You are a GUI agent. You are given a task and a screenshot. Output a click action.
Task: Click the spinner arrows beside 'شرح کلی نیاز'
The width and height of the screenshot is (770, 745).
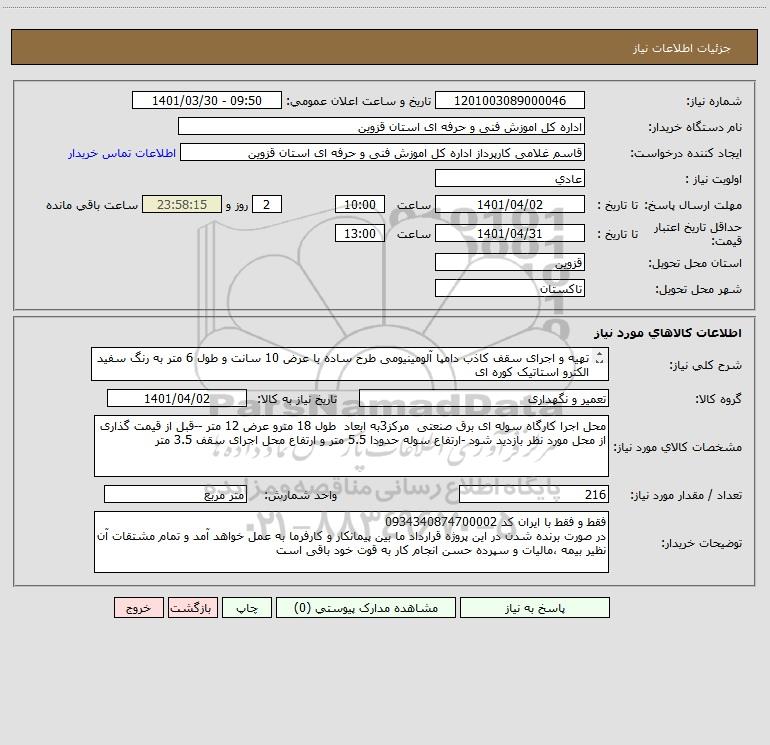pyautogui.click(x=599, y=359)
